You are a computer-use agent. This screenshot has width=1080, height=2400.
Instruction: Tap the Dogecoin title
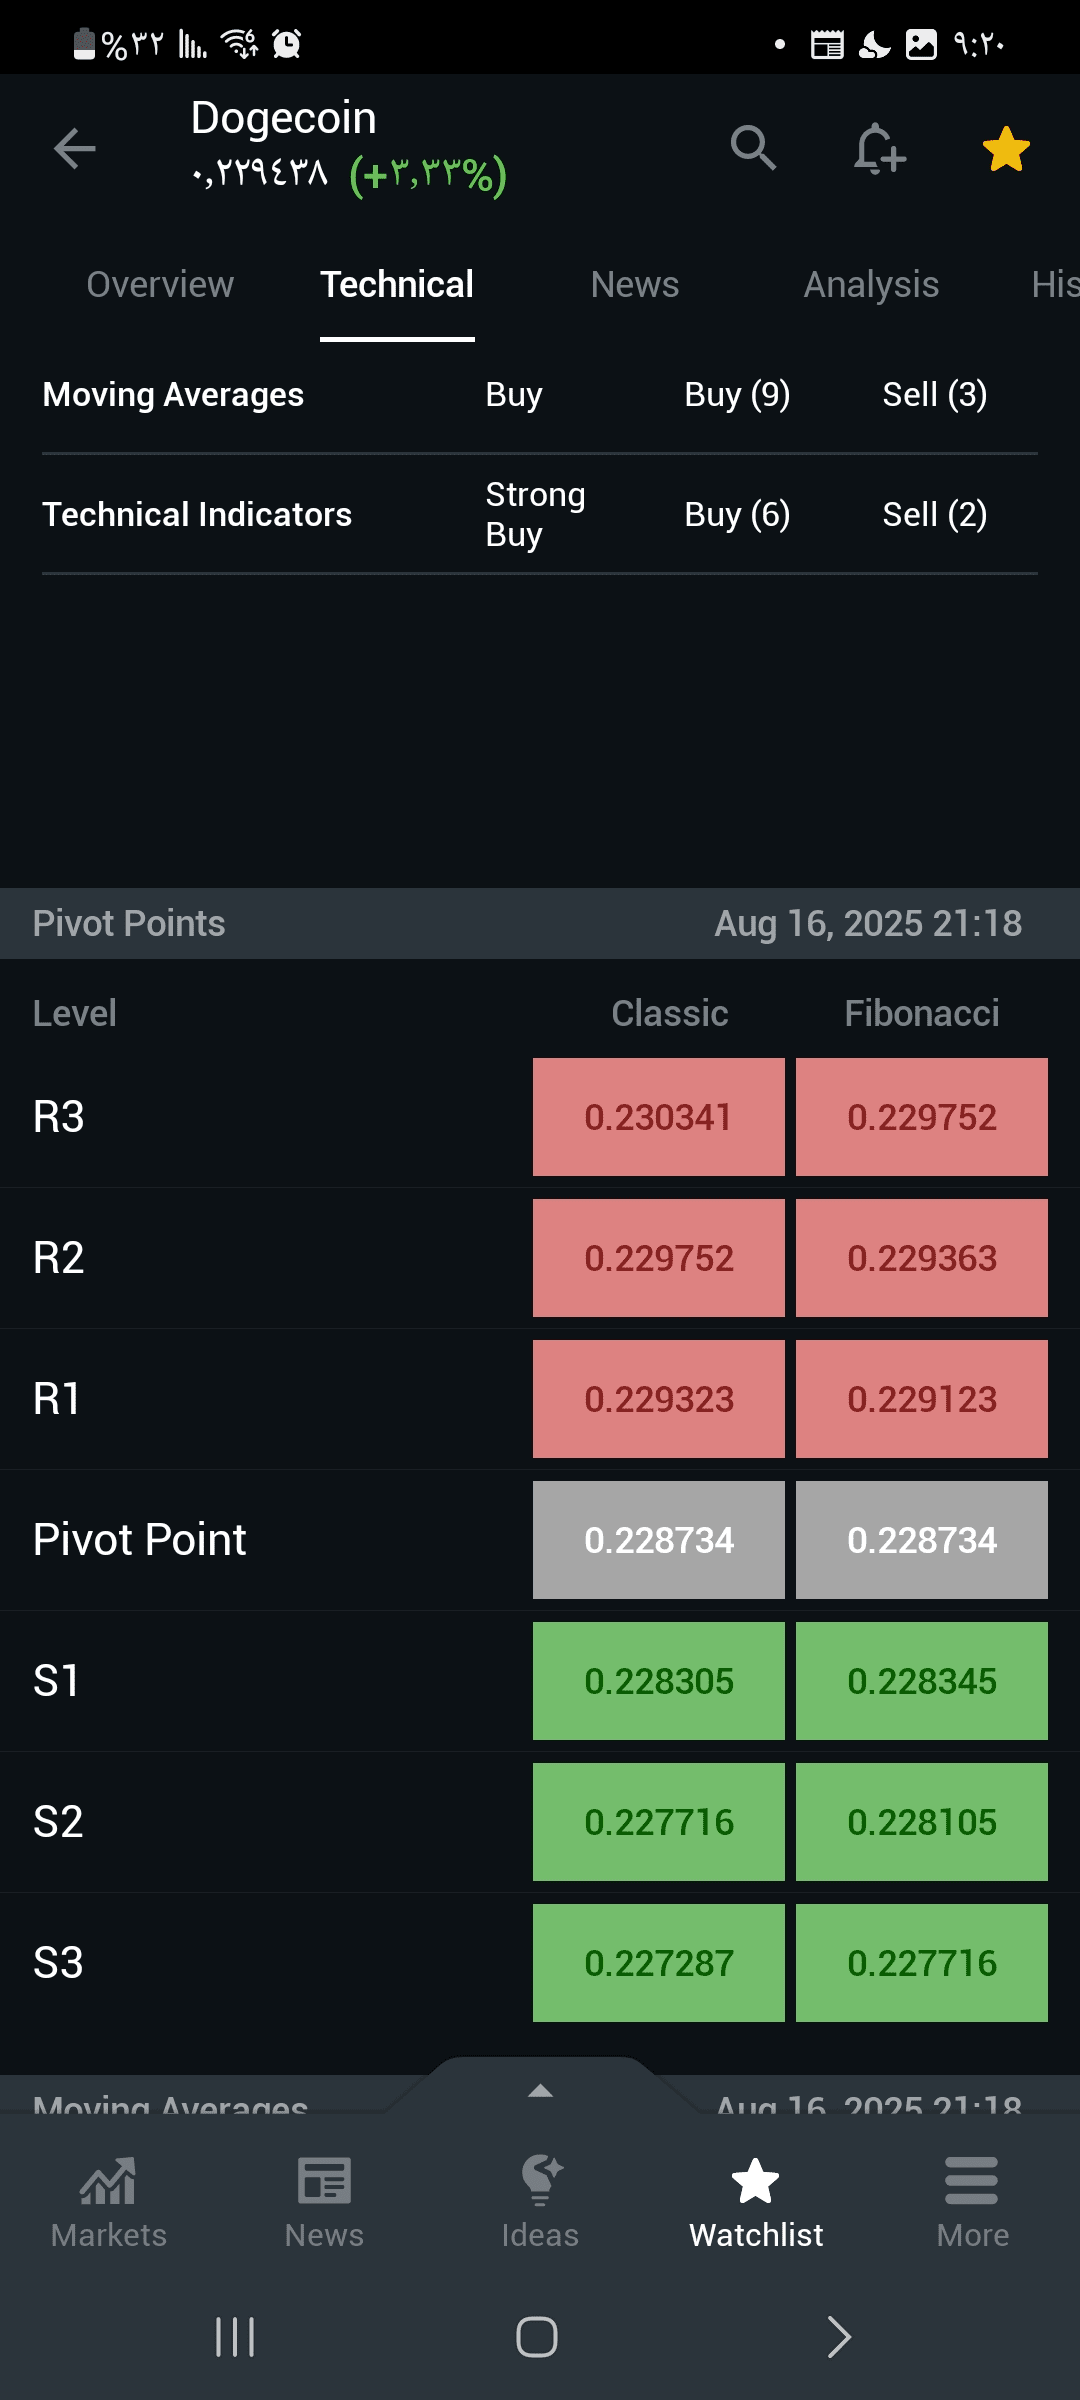(x=284, y=118)
